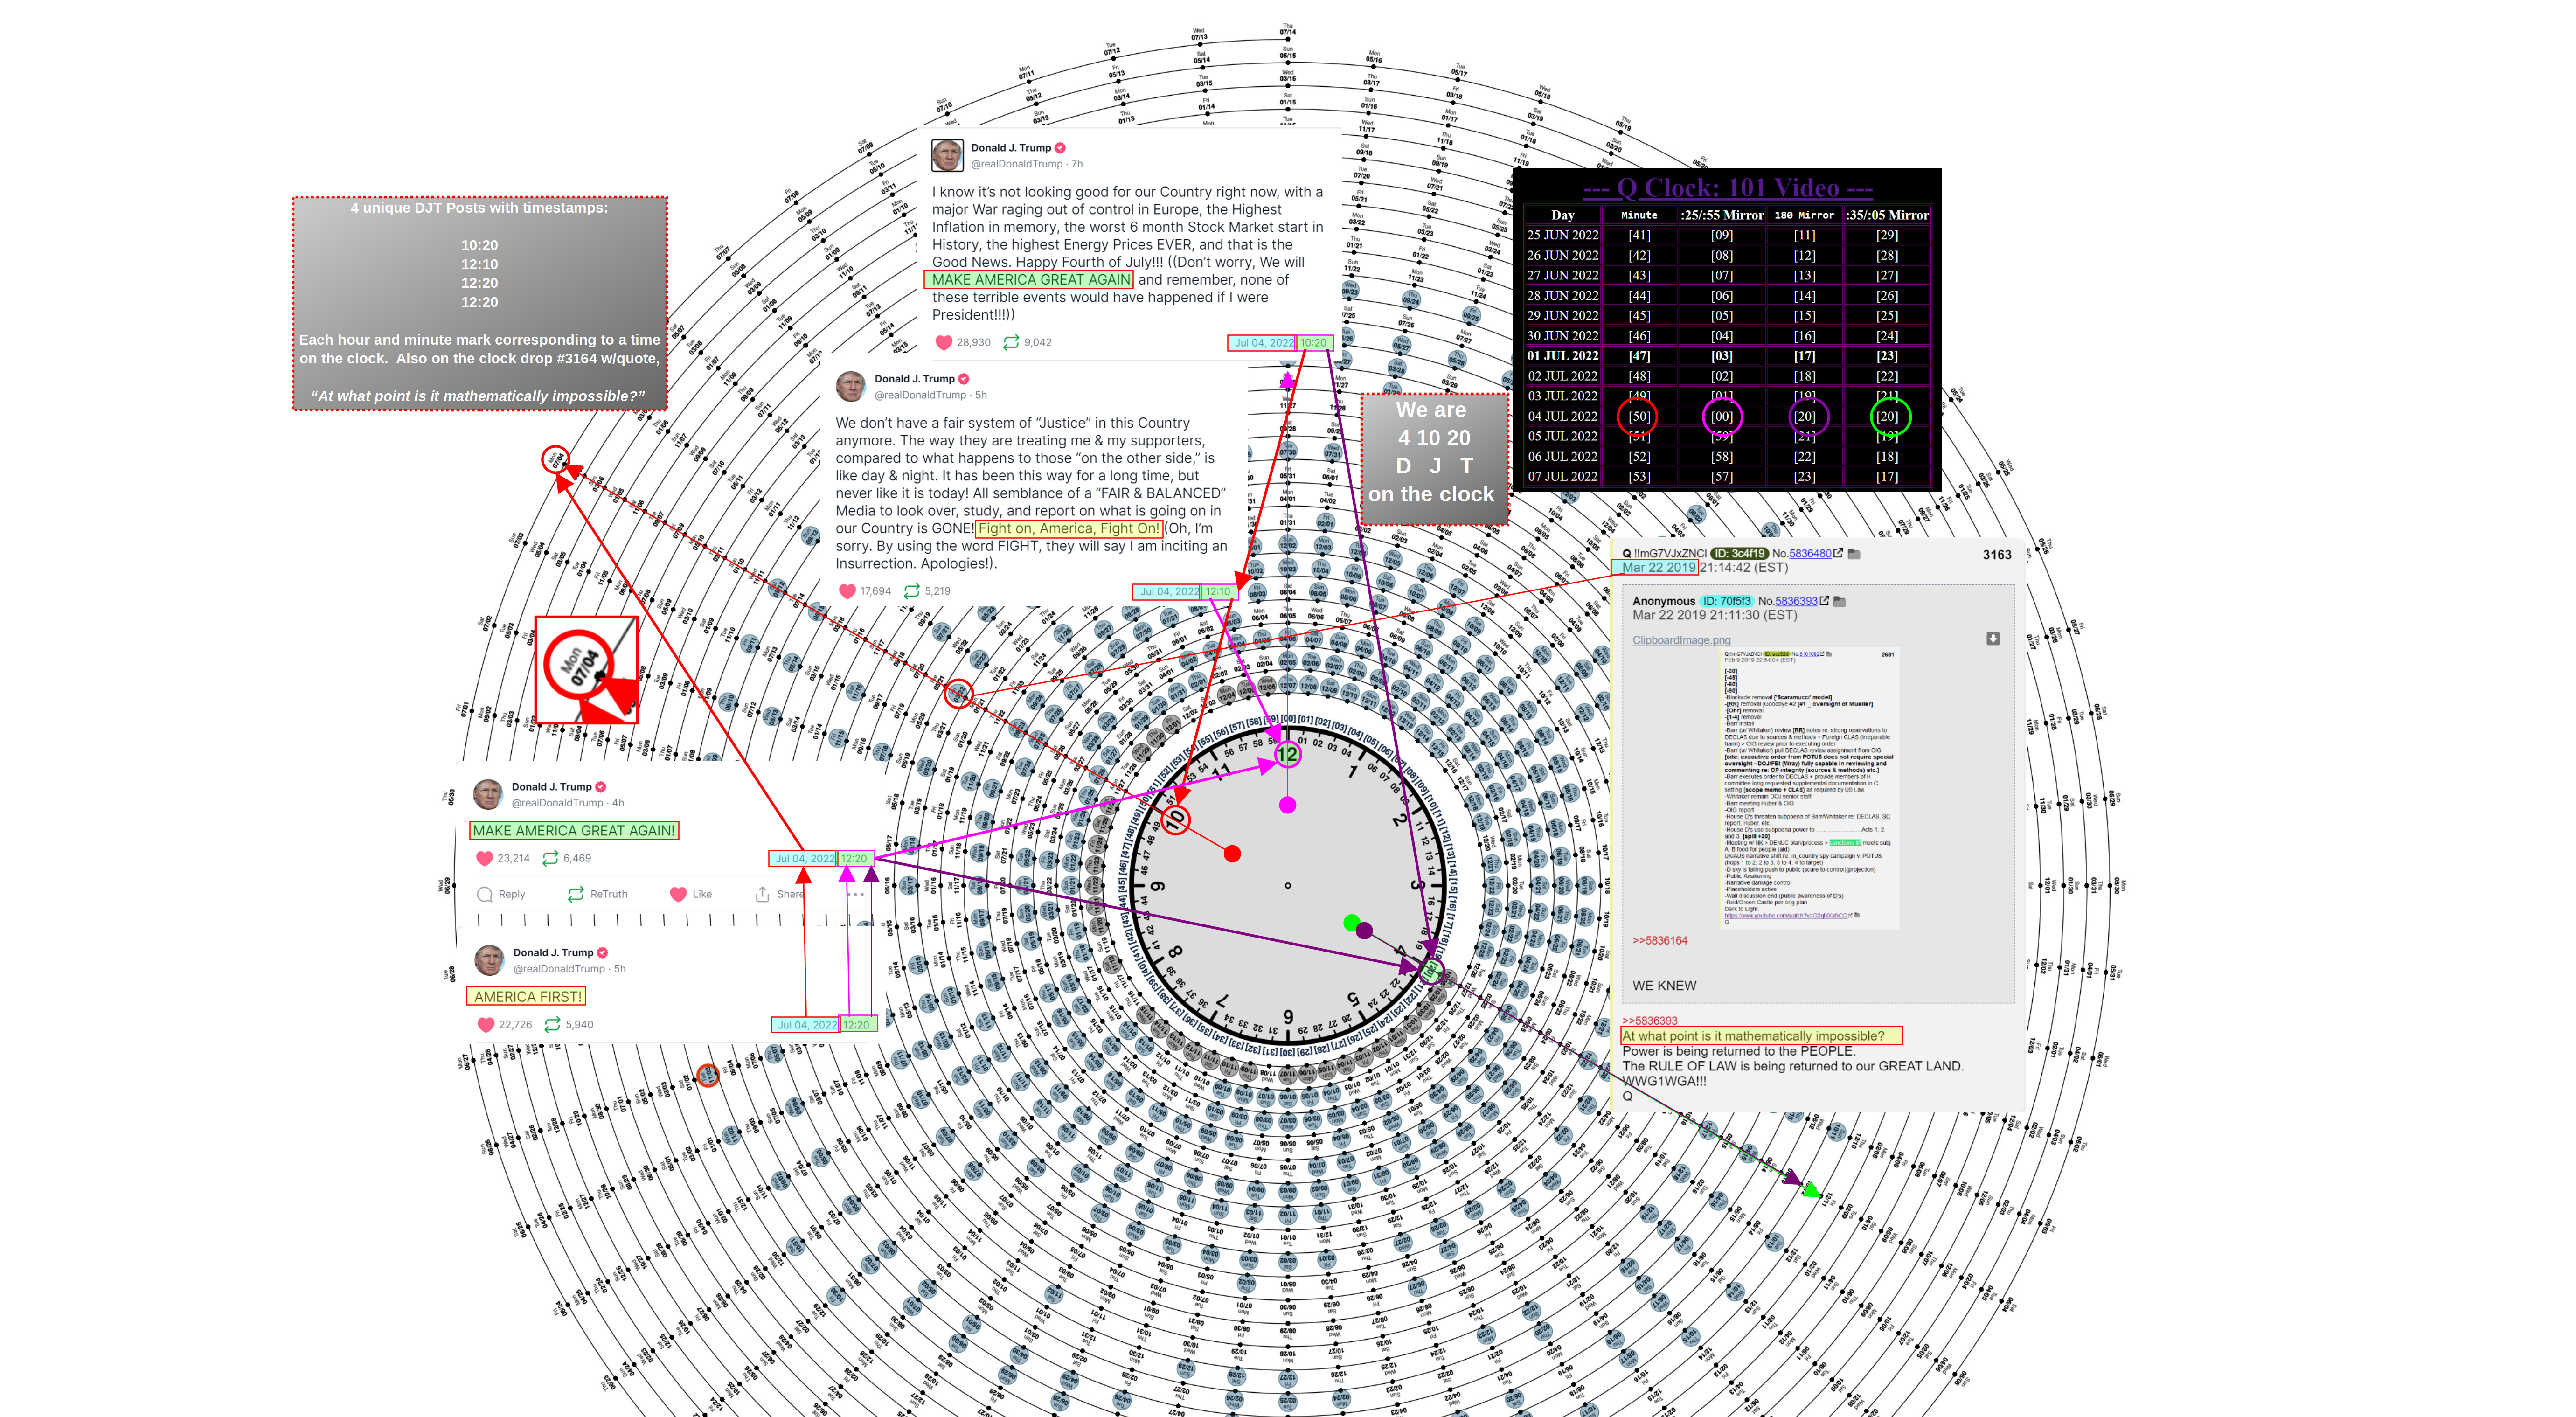Click the retruth arrows beside 9,042
Image resolution: width=2576 pixels, height=1417 pixels.
(x=1011, y=342)
